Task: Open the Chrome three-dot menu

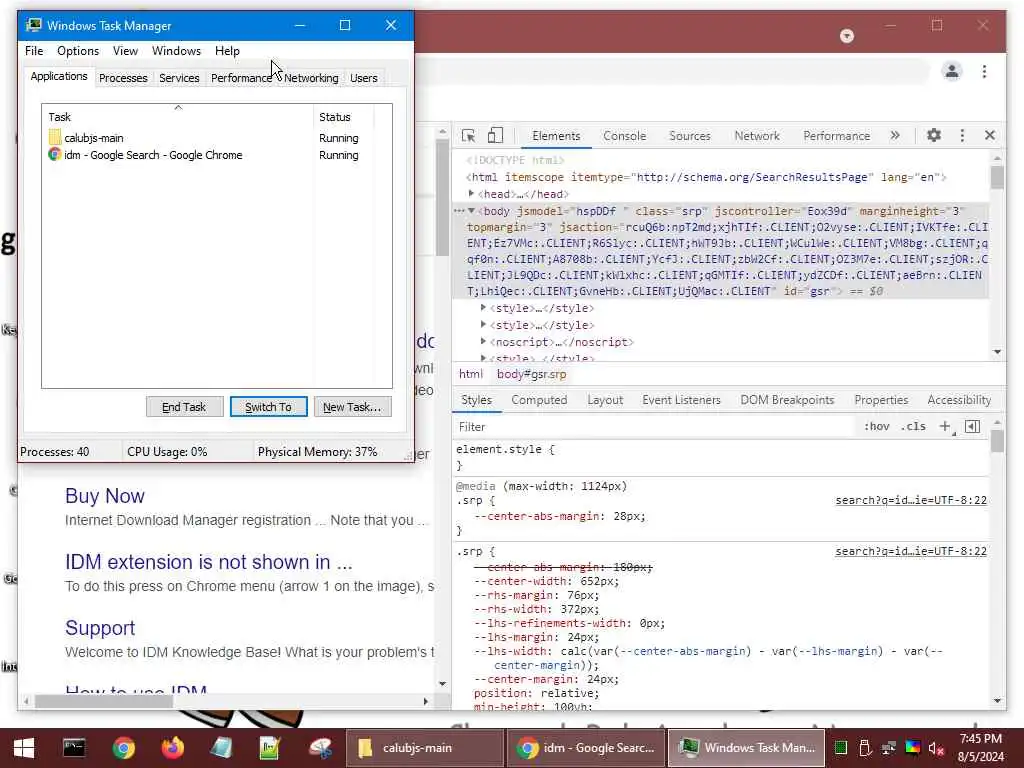Action: click(x=984, y=71)
